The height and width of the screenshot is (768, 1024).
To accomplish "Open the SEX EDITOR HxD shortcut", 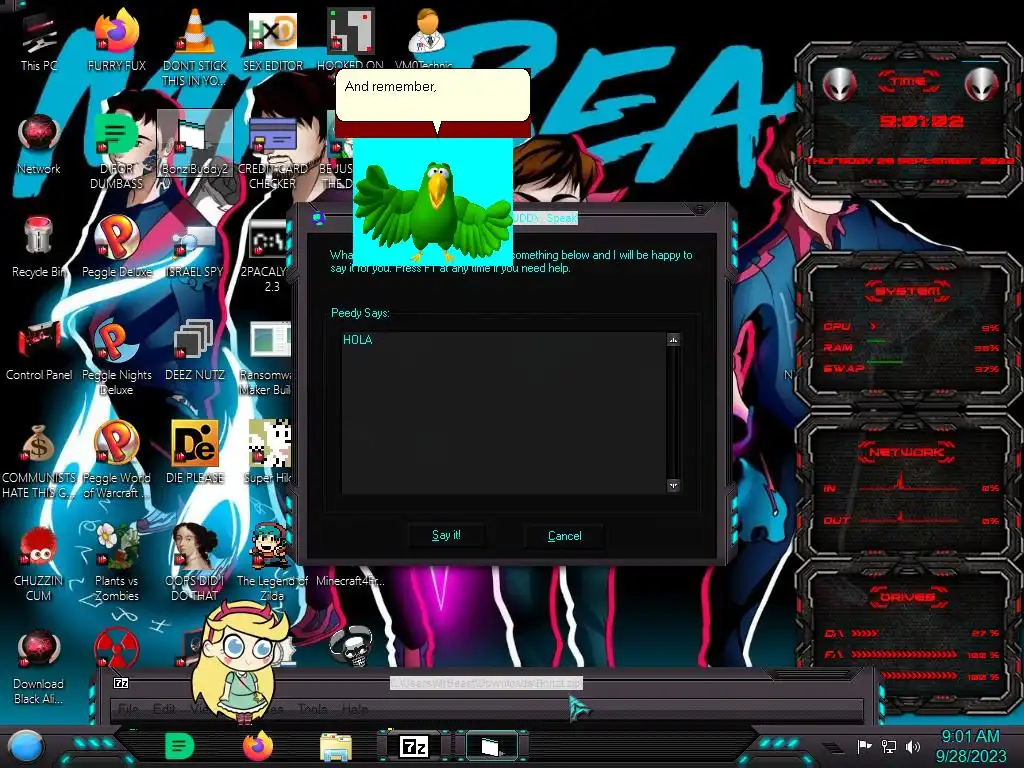I will pyautogui.click(x=272, y=42).
